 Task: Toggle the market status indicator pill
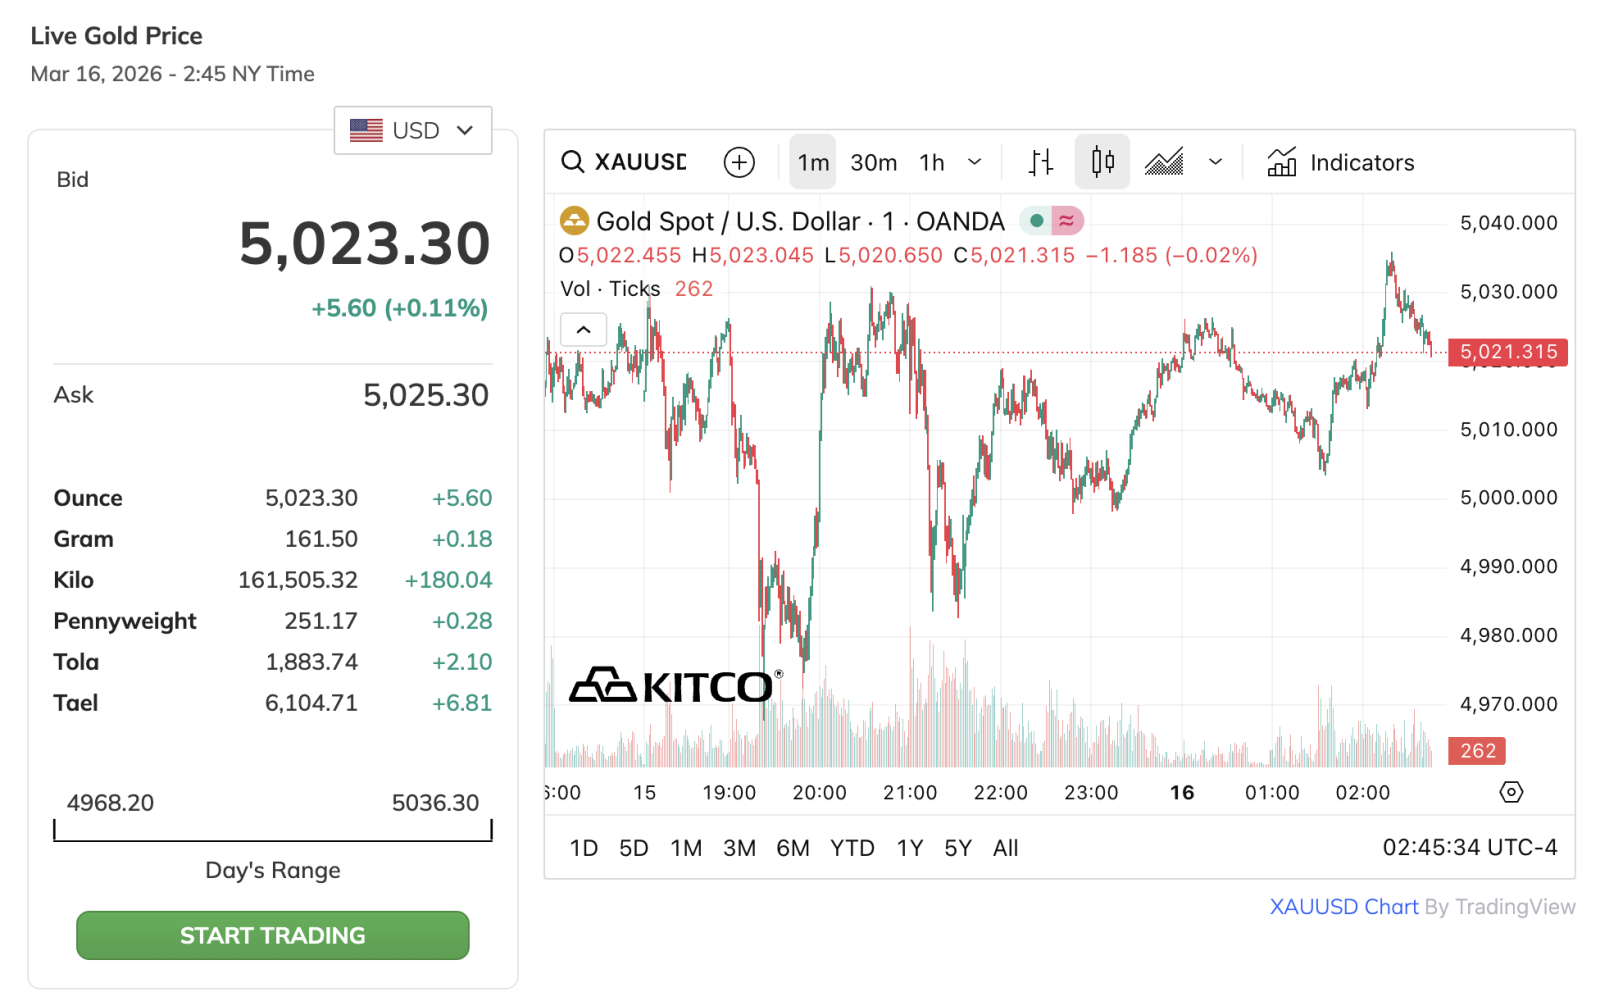(x=1051, y=221)
